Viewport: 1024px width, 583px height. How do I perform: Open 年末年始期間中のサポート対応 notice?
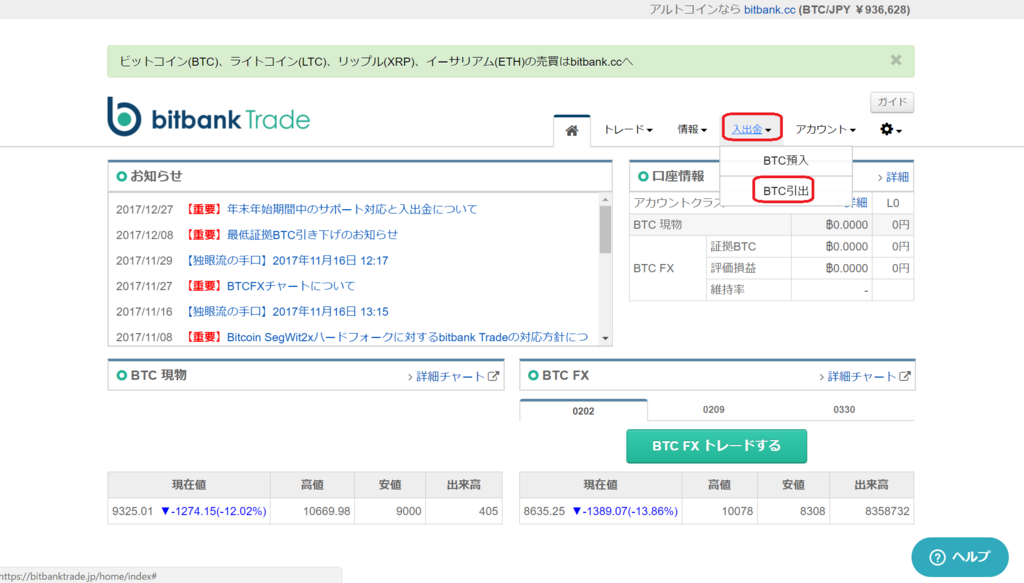[352, 209]
